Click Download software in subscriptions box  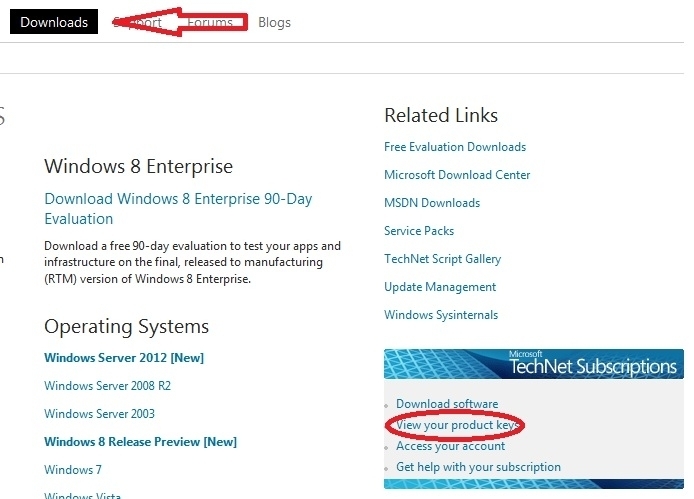click(447, 404)
